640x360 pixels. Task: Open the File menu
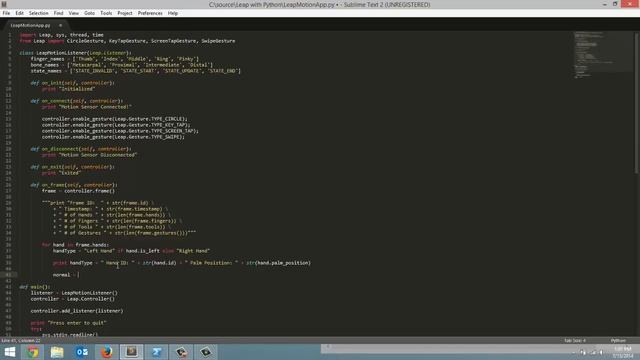click(x=6, y=13)
